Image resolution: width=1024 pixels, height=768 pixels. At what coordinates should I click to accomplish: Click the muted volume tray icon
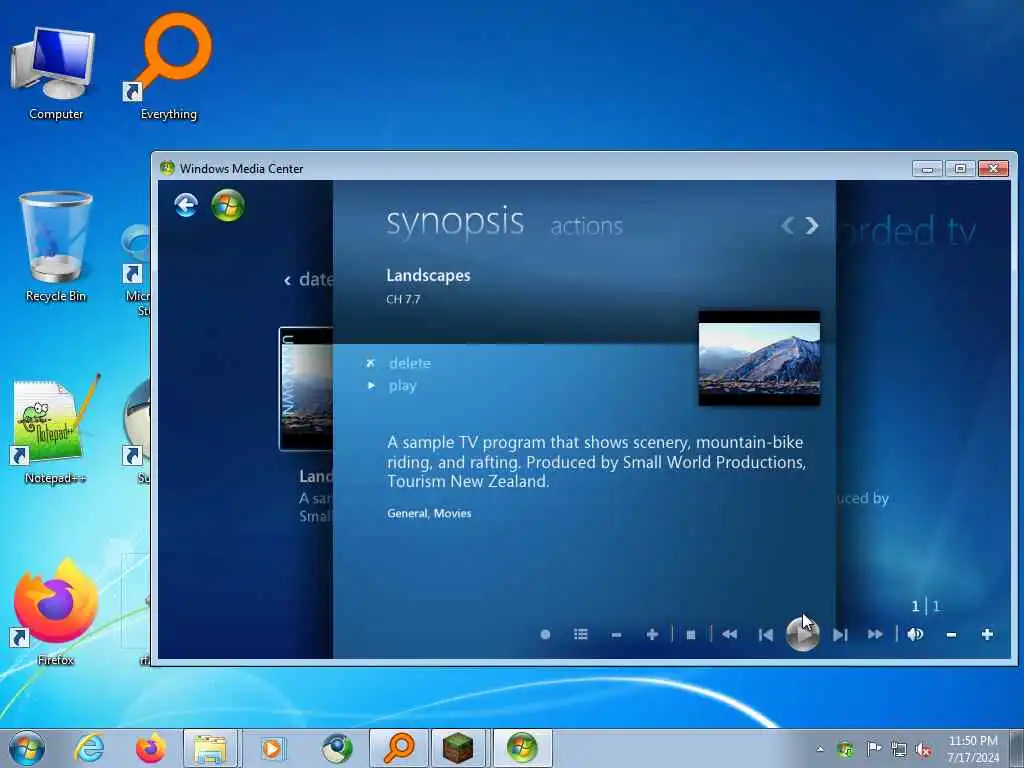point(923,750)
